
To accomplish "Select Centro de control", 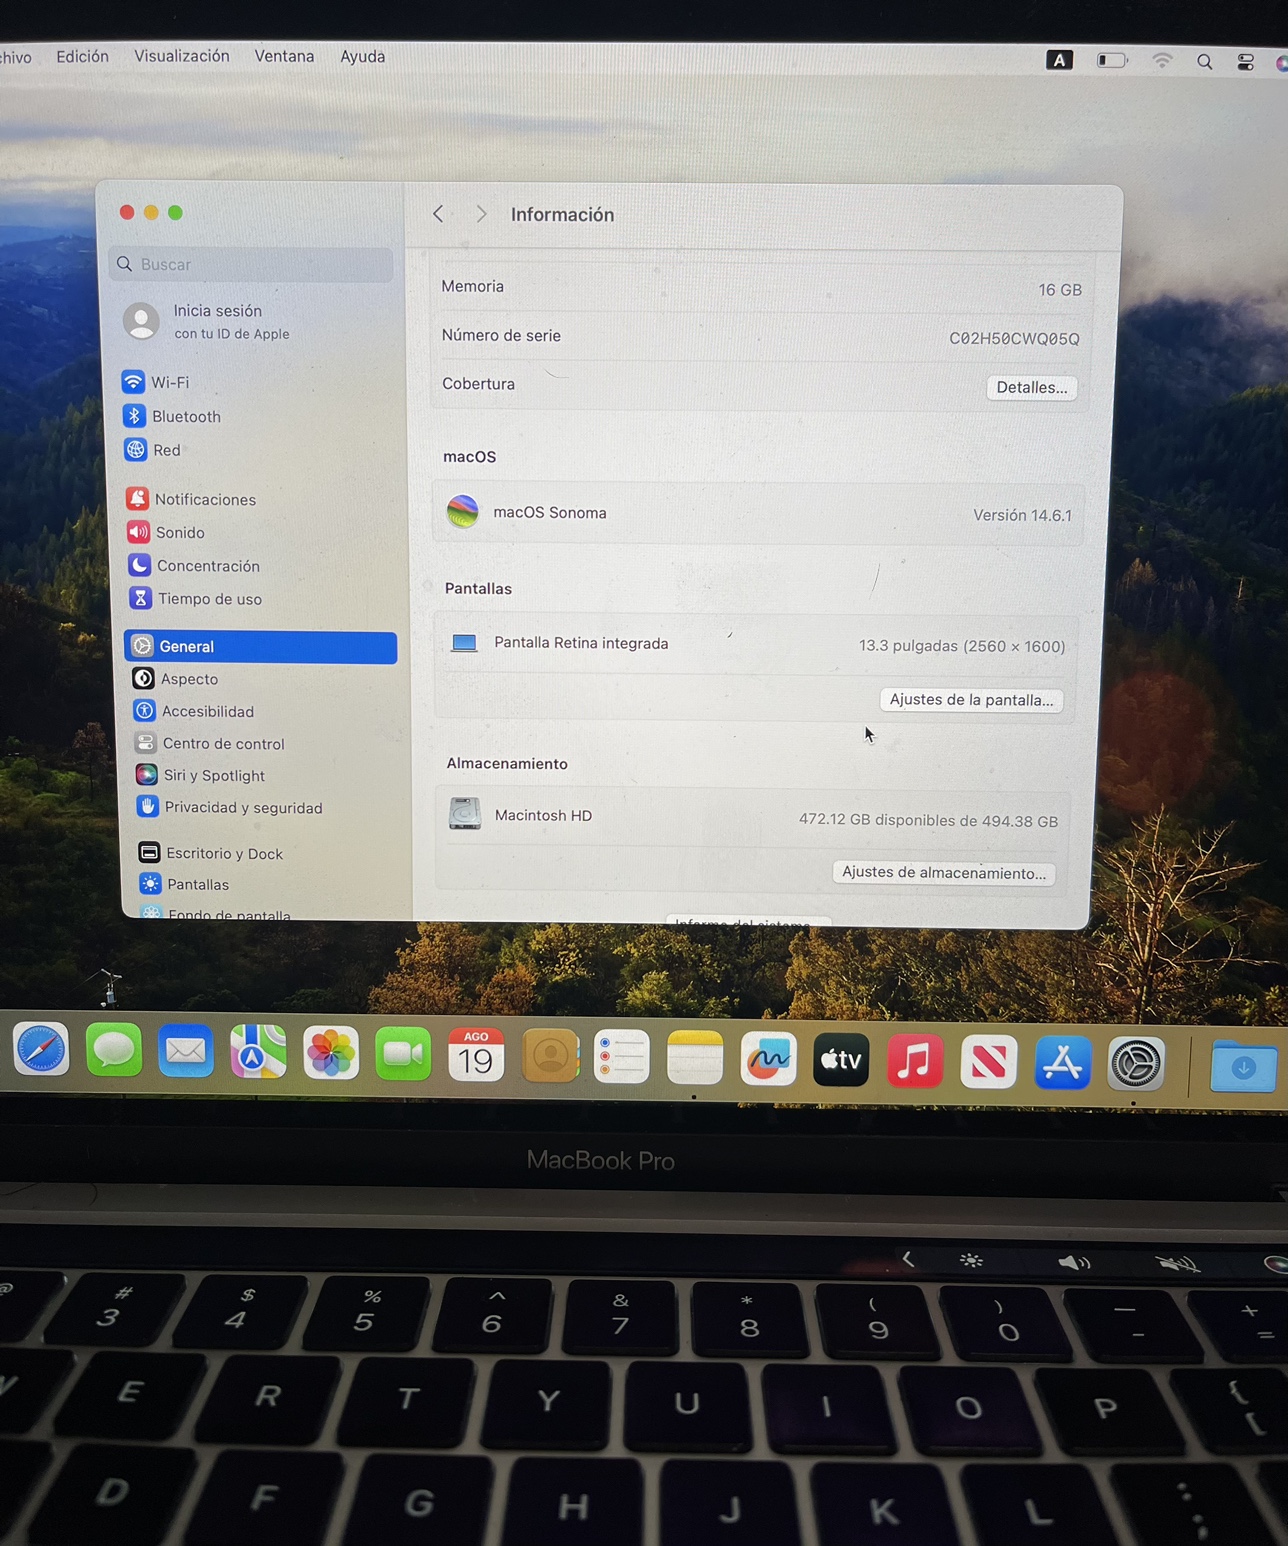I will coord(210,743).
